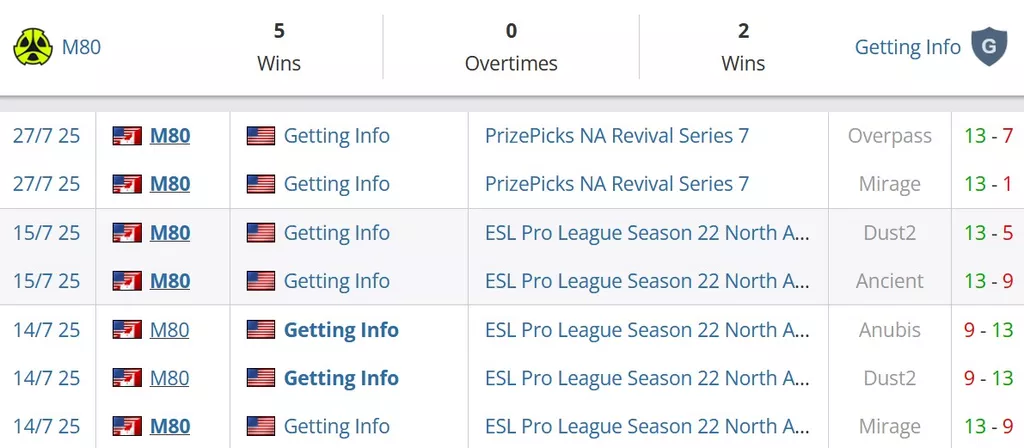Click M80 flag icon in Anubis row

point(127,330)
